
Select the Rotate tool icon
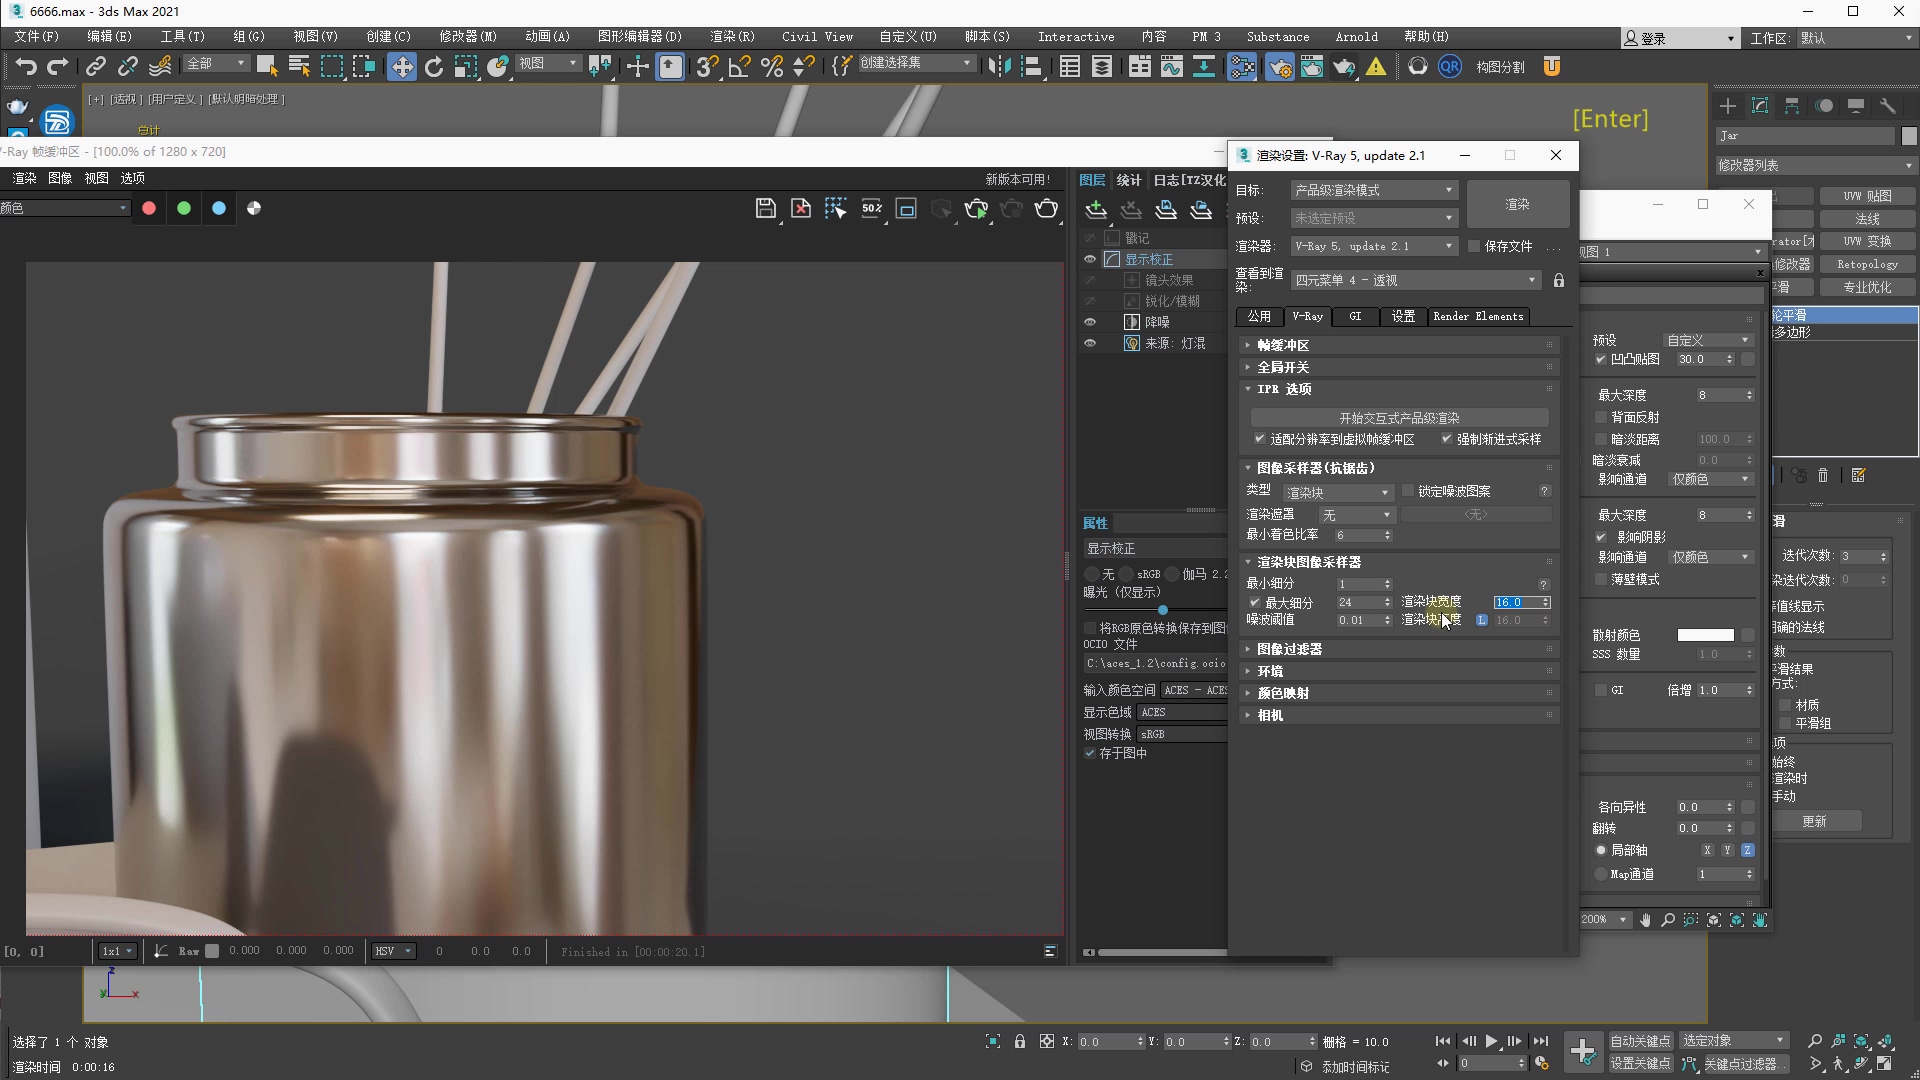(433, 67)
